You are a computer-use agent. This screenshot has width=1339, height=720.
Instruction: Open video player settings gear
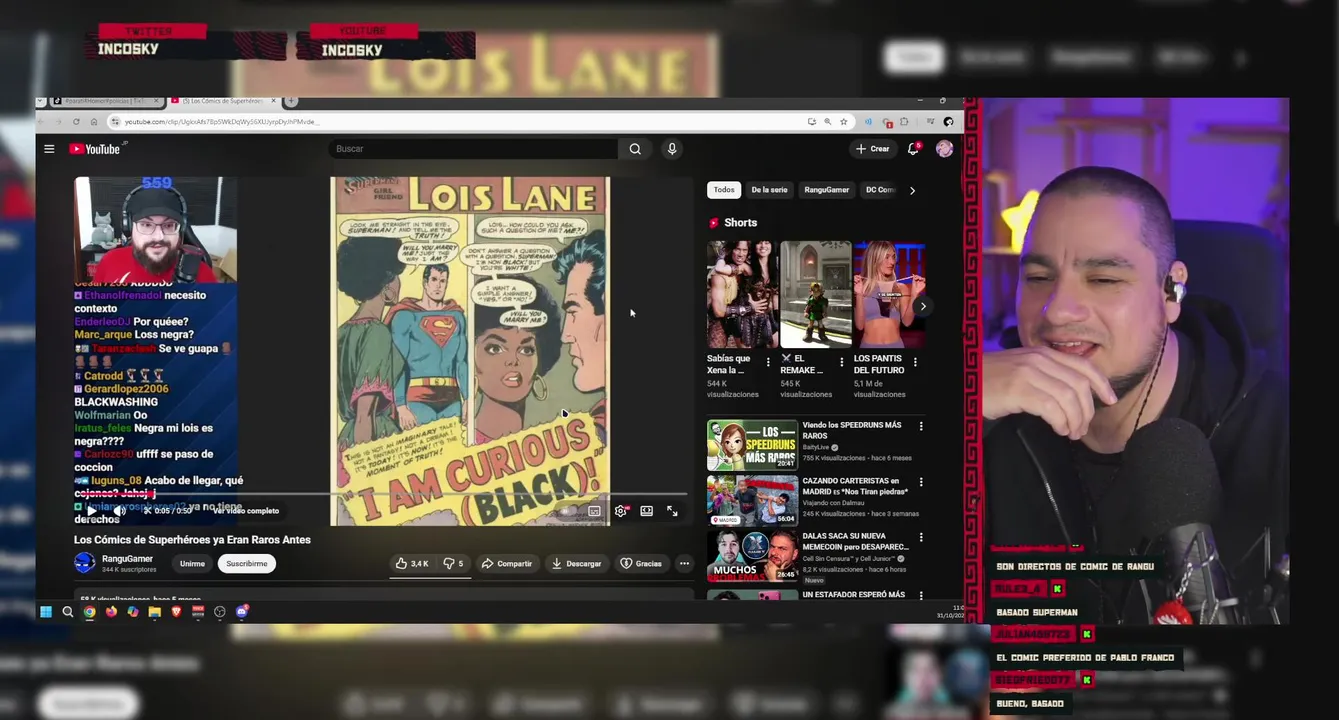click(x=621, y=511)
